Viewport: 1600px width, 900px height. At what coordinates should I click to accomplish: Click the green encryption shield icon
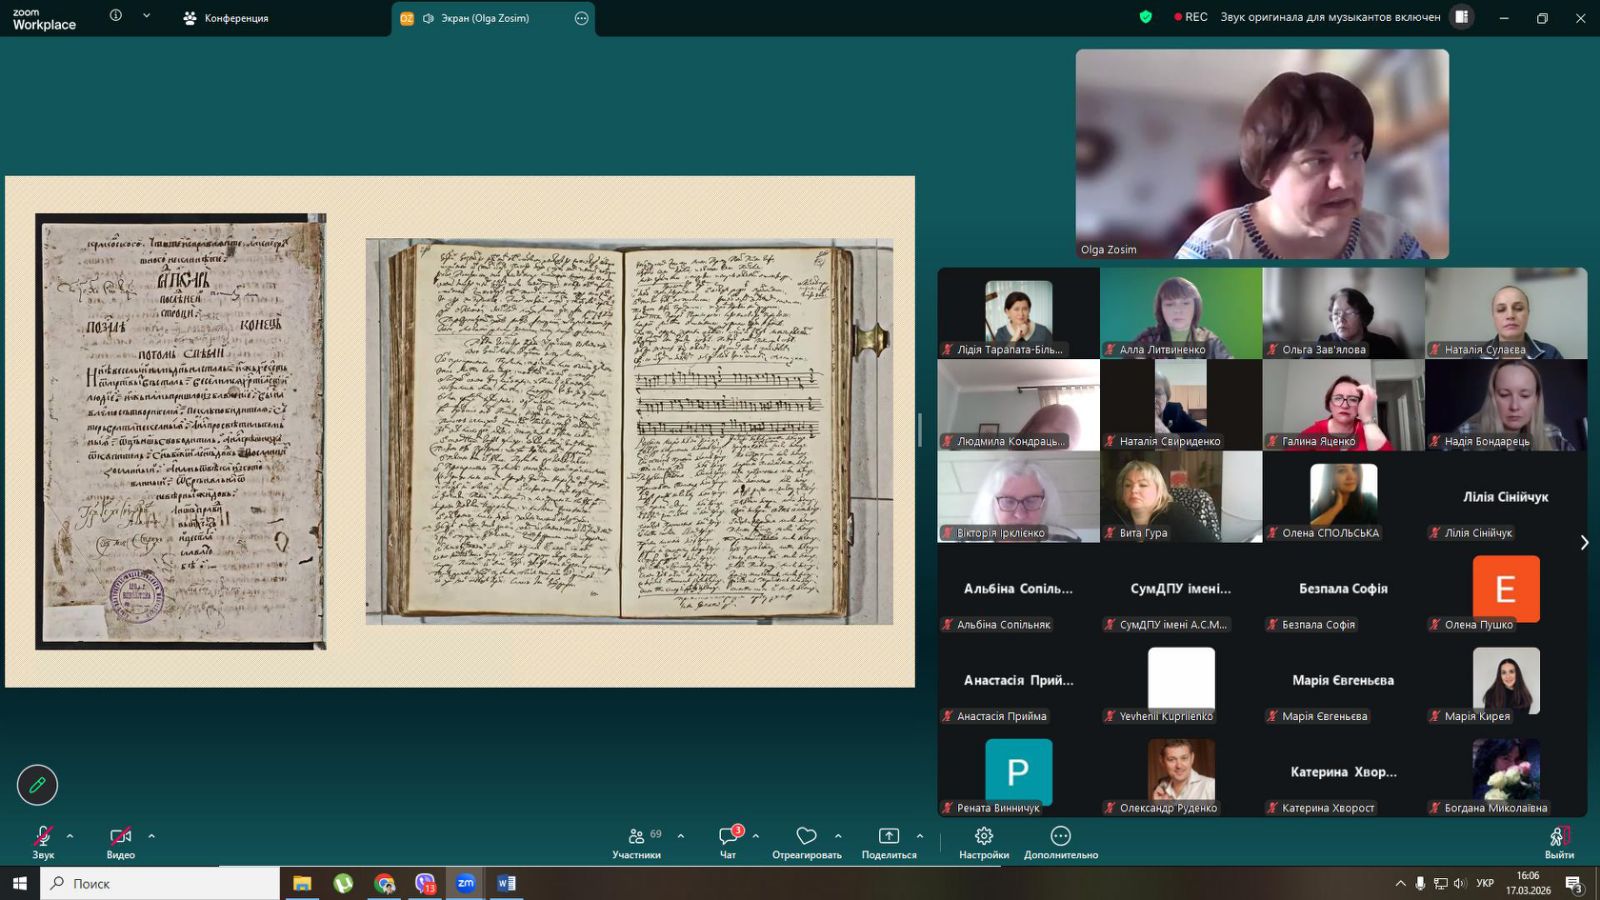(1146, 17)
